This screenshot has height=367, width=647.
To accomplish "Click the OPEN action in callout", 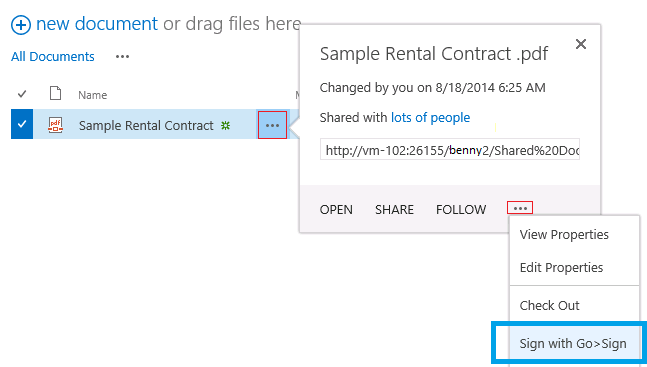I will [336, 210].
